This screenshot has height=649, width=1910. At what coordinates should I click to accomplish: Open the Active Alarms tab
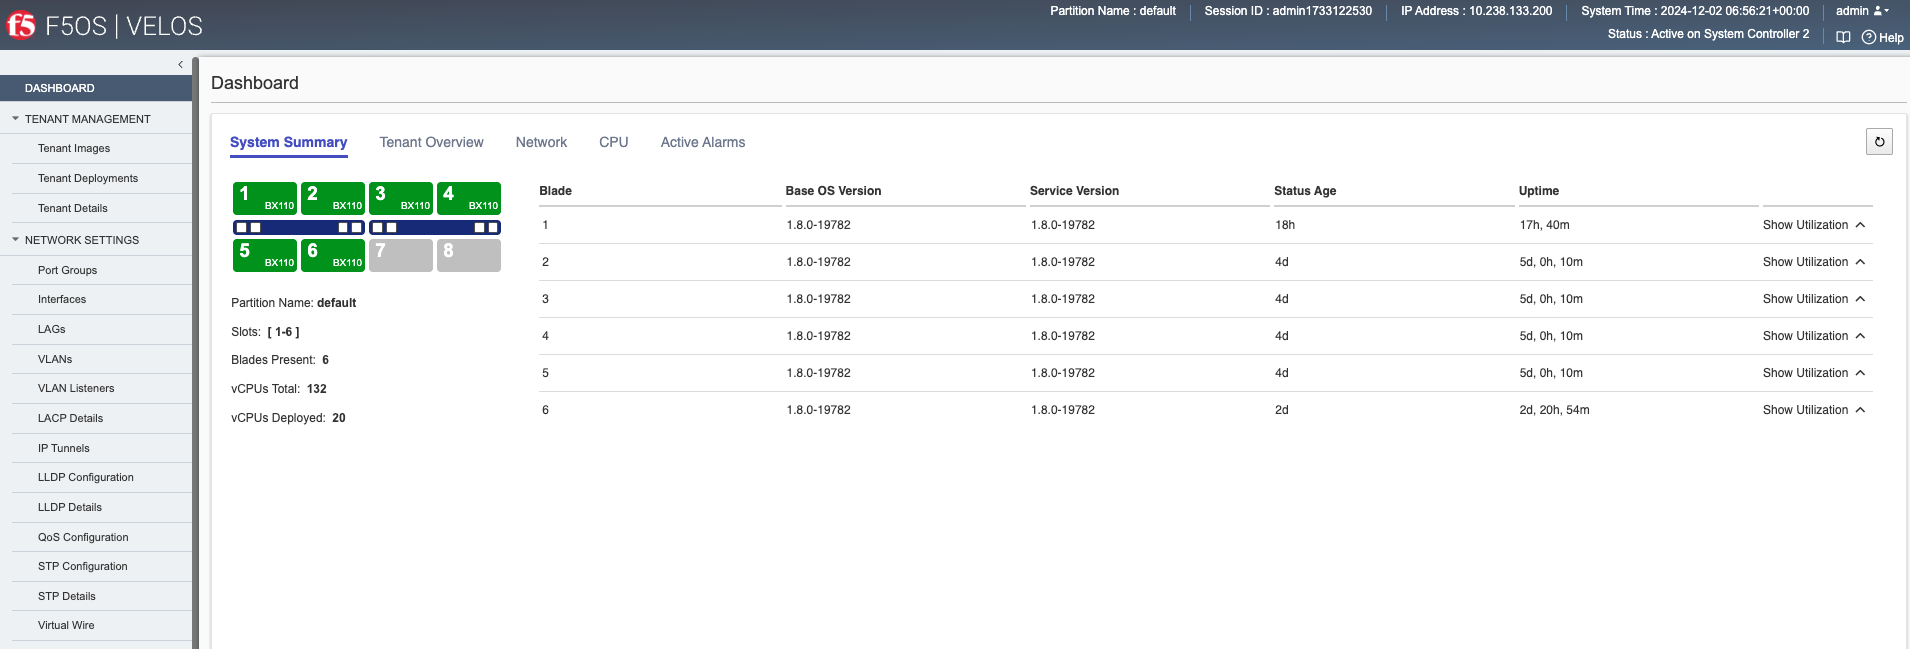702,142
